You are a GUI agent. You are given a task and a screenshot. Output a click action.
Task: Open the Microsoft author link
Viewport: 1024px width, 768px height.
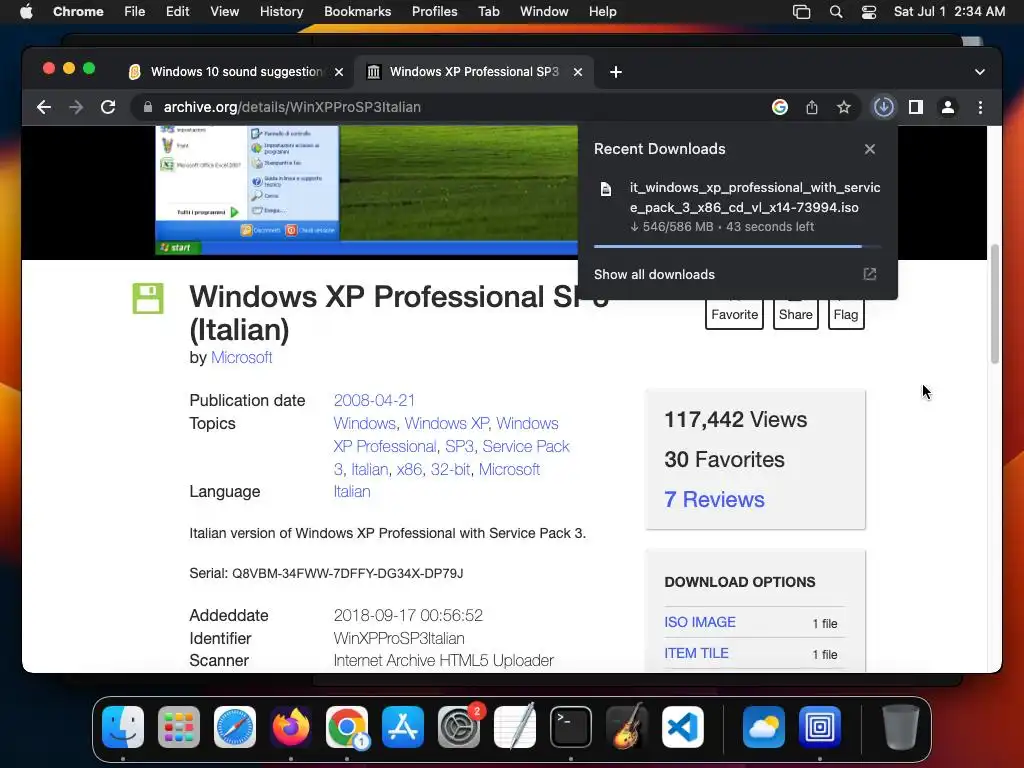242,358
